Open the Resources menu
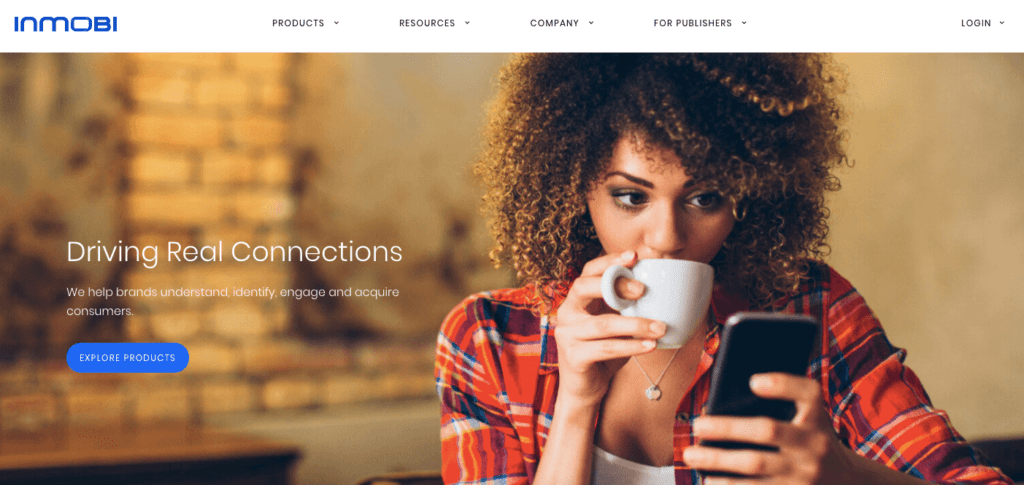The width and height of the screenshot is (1024, 485). tap(427, 23)
